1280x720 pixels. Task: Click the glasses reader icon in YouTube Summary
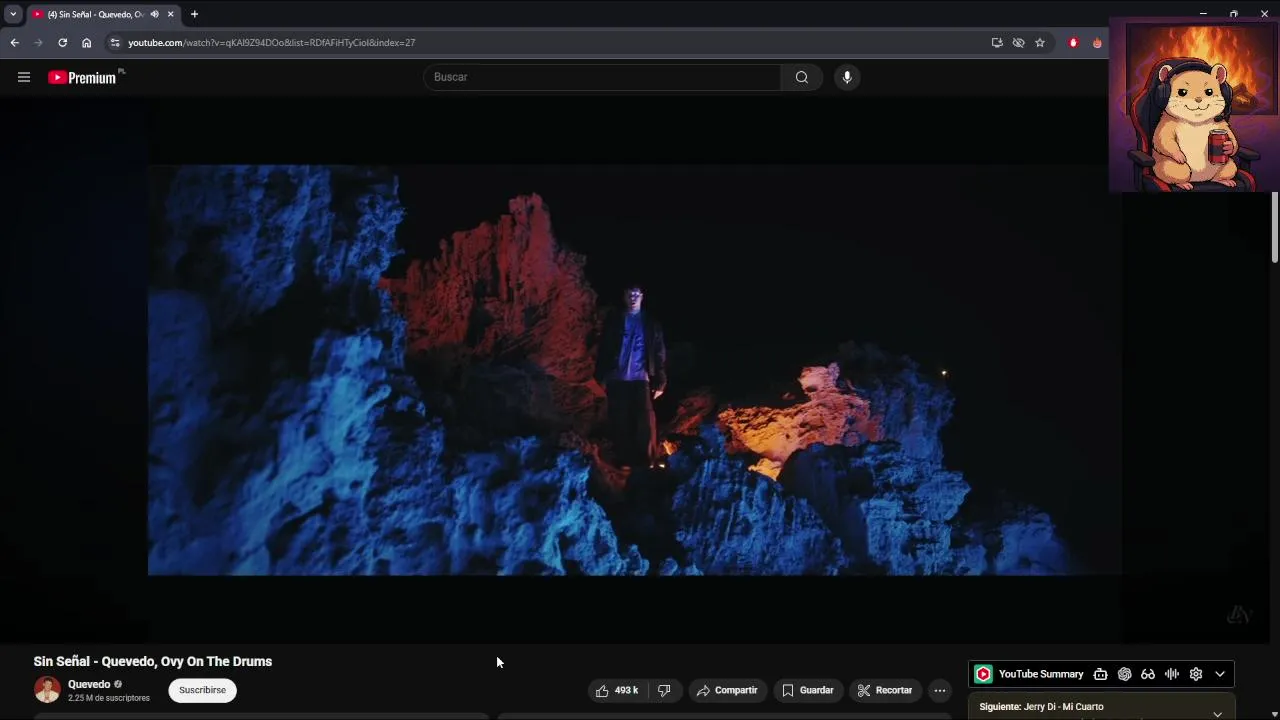[1148, 674]
